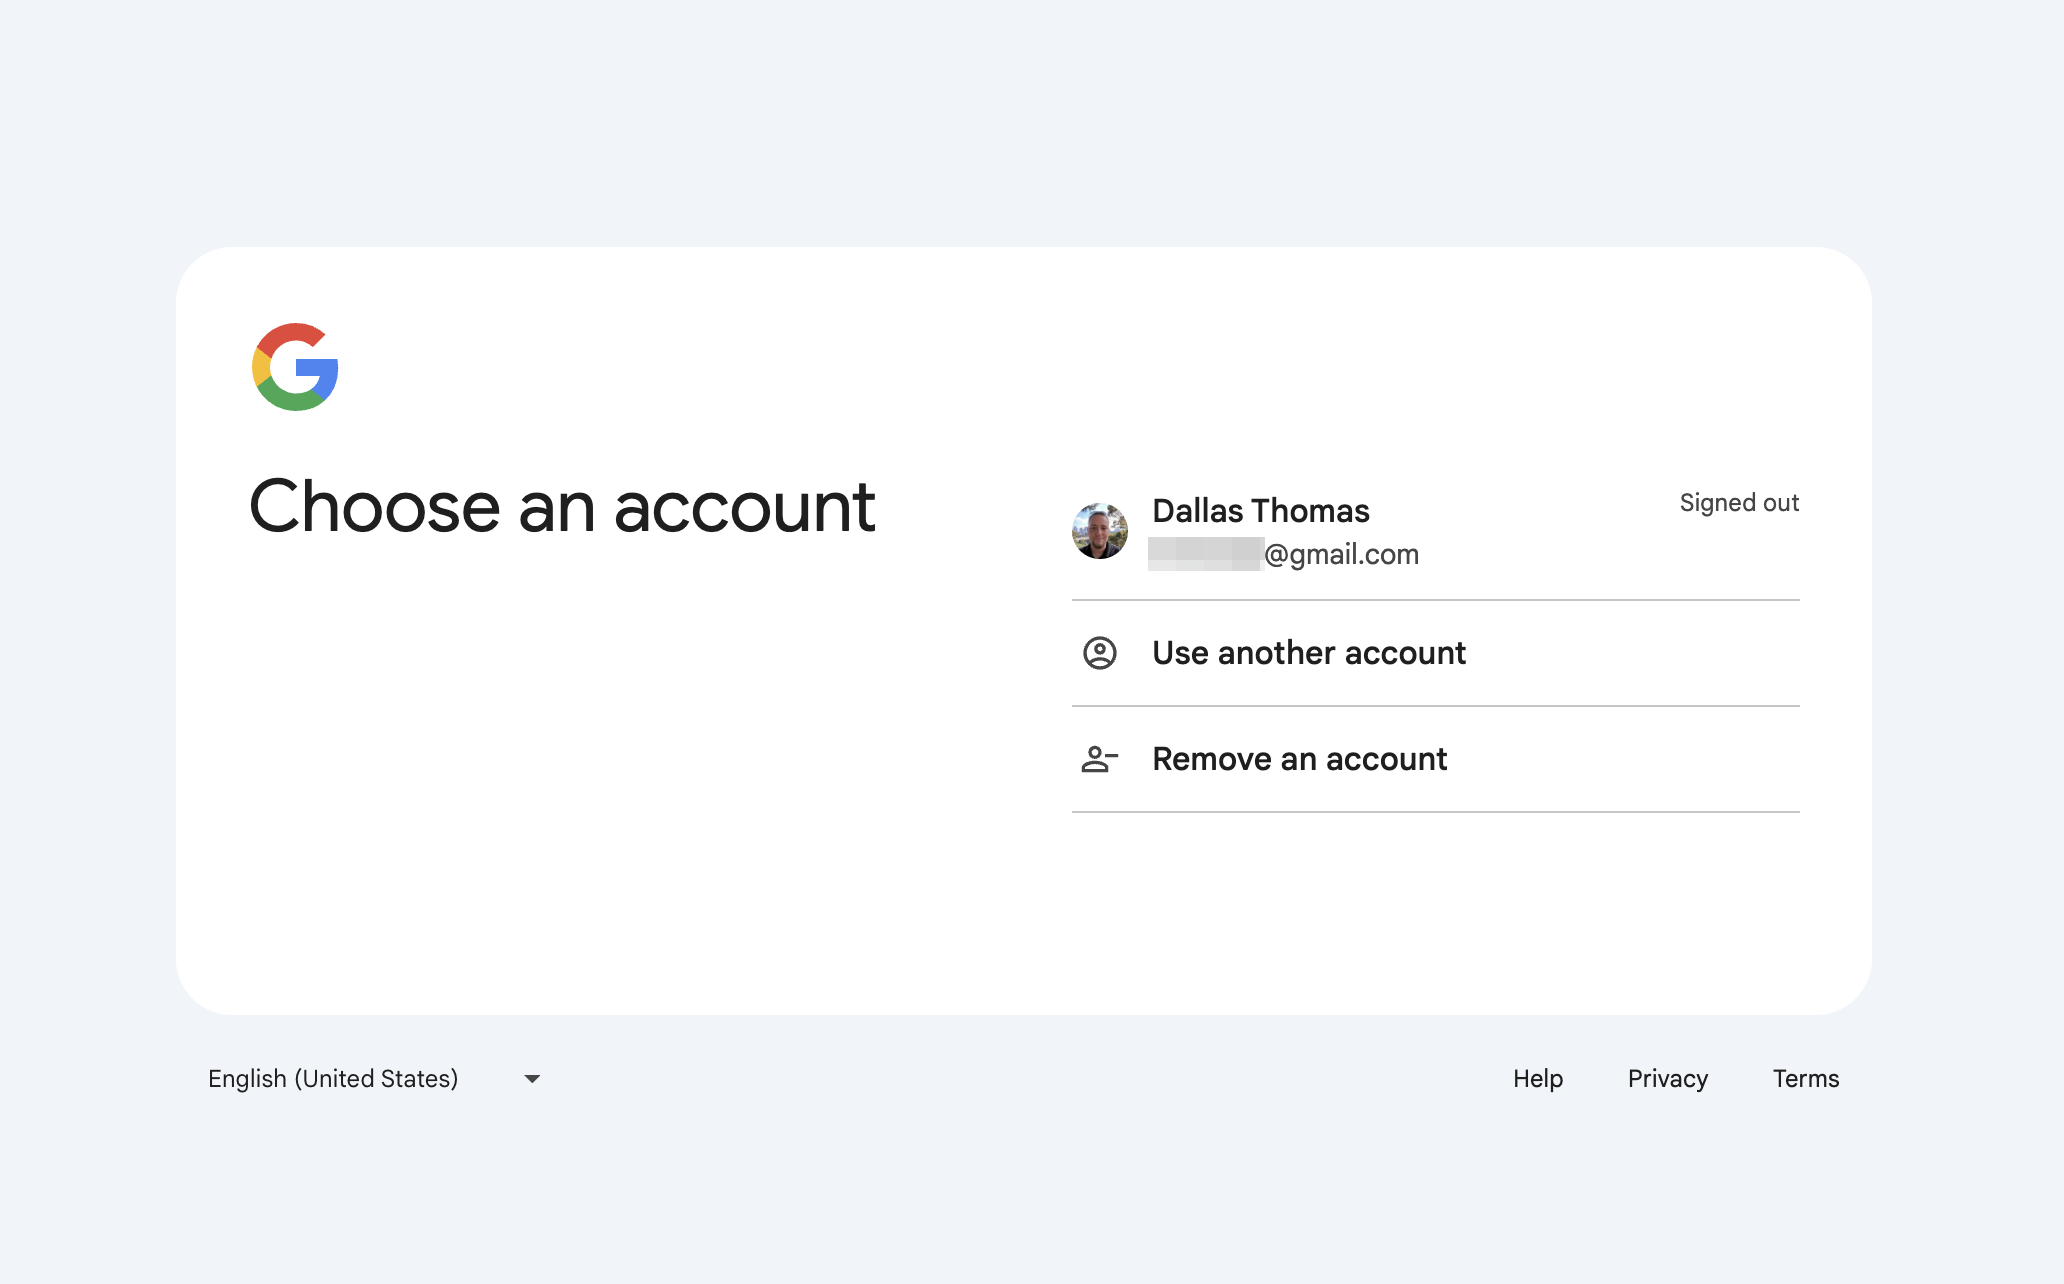Choose Use another account
This screenshot has width=2064, height=1284.
tap(1308, 653)
